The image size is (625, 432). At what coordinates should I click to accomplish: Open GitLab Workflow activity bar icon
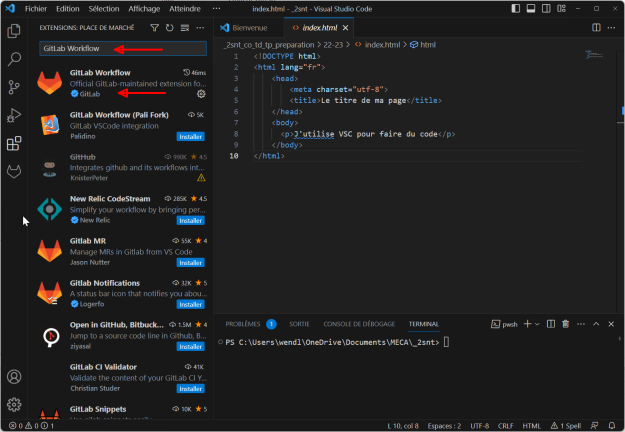(14, 172)
